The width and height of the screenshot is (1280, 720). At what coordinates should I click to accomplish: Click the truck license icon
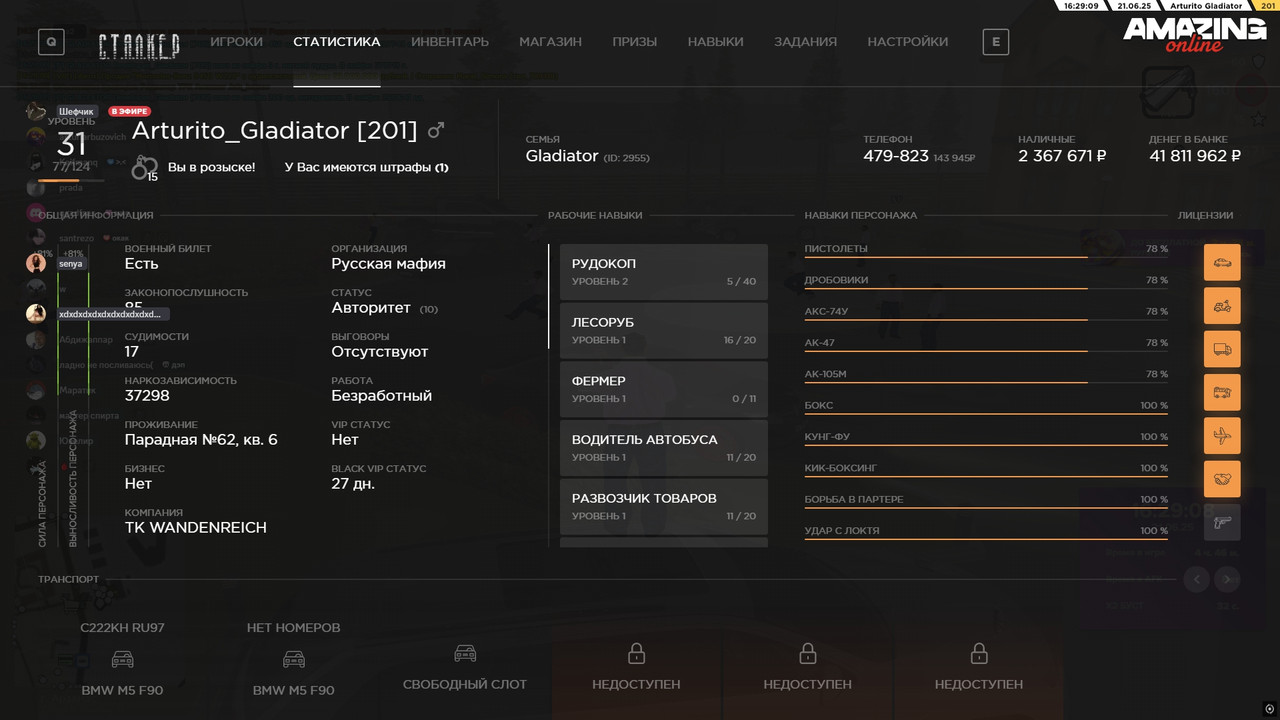(1222, 349)
